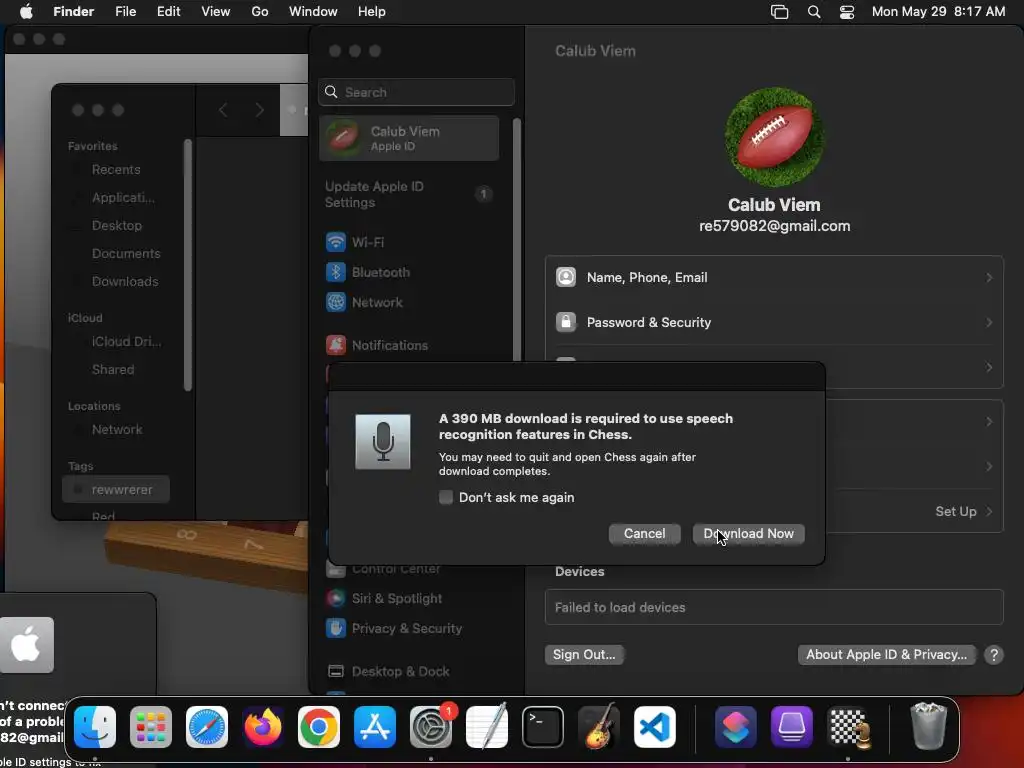The image size is (1024, 768).
Task: Open Visual Studio Code in Dock
Action: 655,727
